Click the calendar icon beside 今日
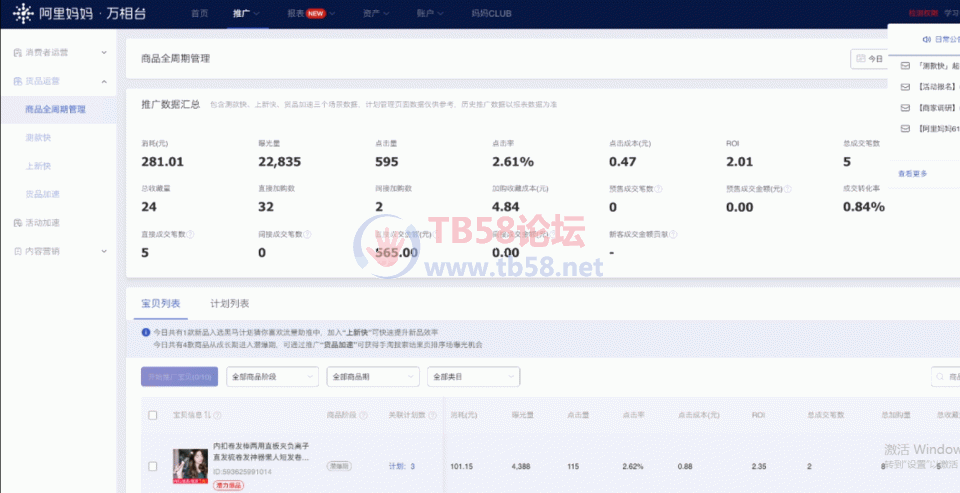960x493 pixels. pos(860,59)
